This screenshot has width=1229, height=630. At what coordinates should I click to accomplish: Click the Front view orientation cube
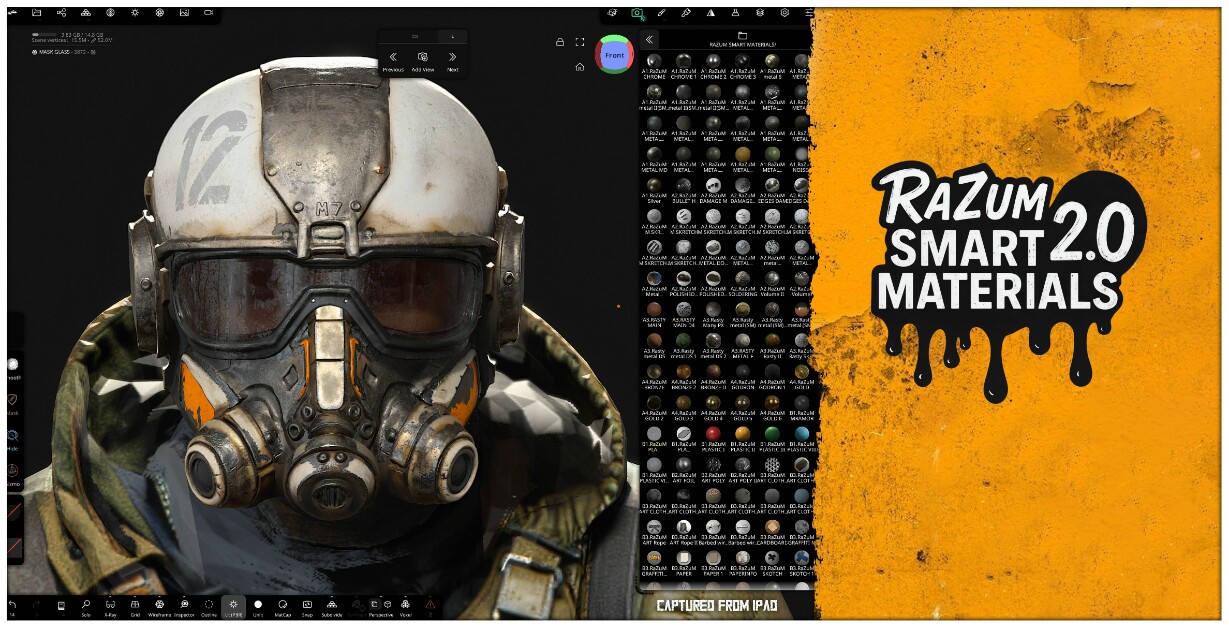coord(614,55)
